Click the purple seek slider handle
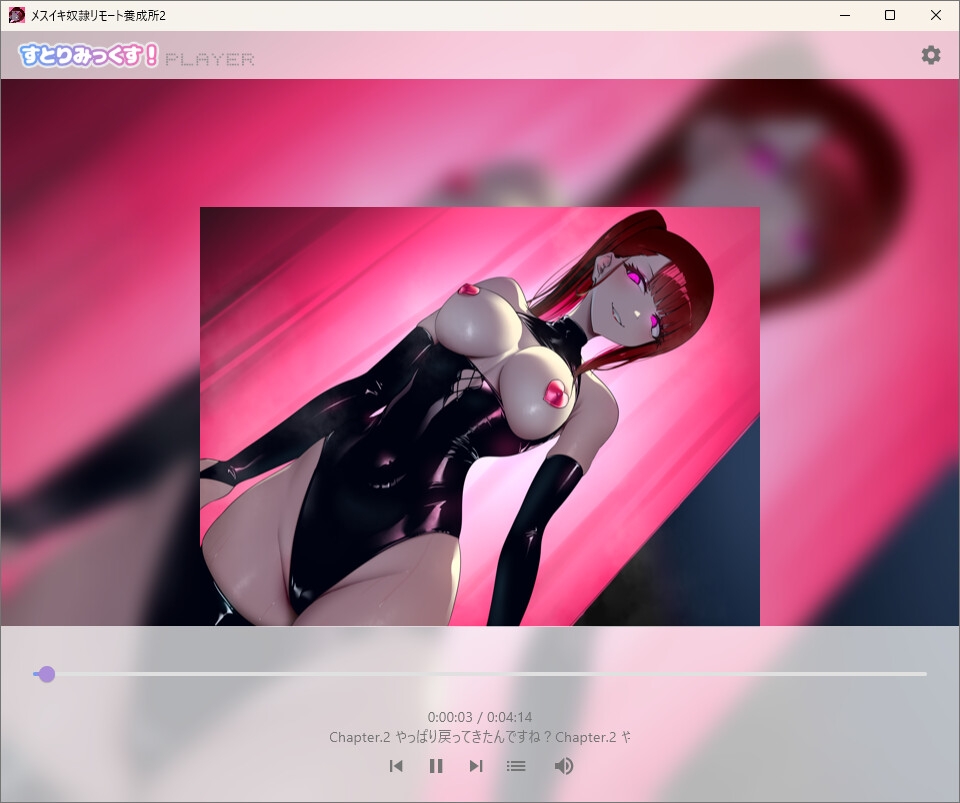 pyautogui.click(x=47, y=674)
